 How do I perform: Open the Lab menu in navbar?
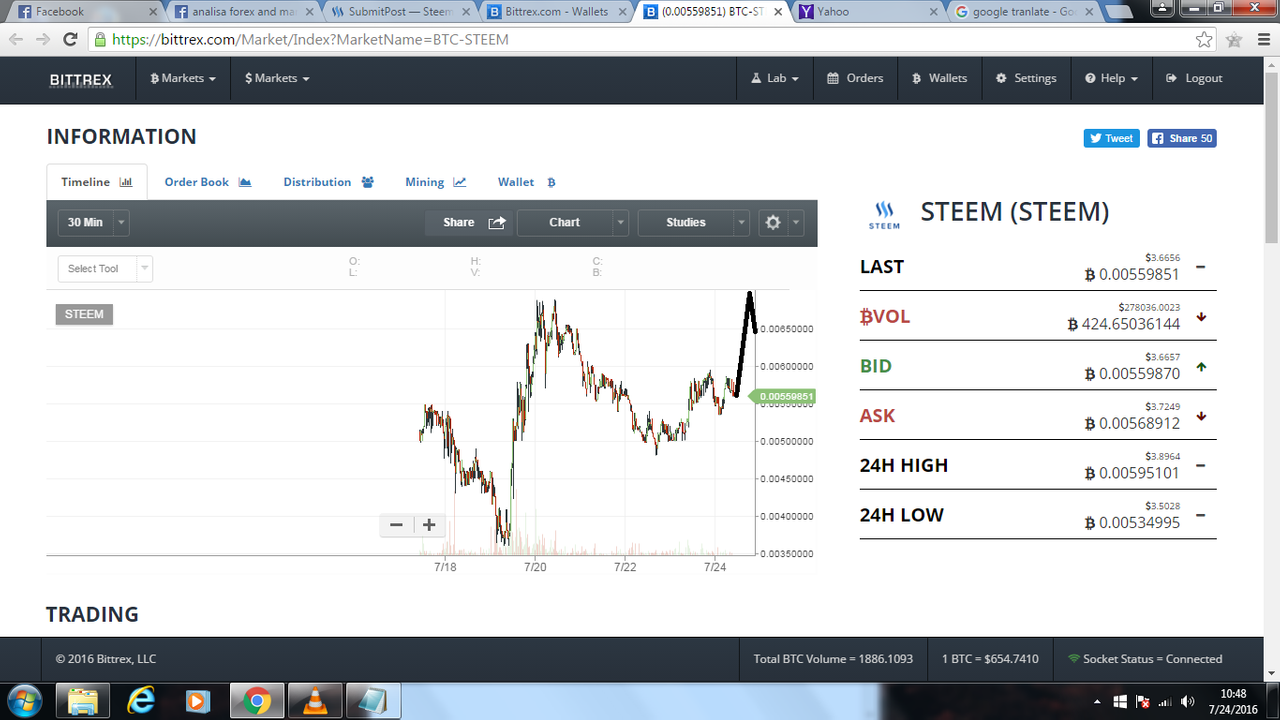pos(774,78)
